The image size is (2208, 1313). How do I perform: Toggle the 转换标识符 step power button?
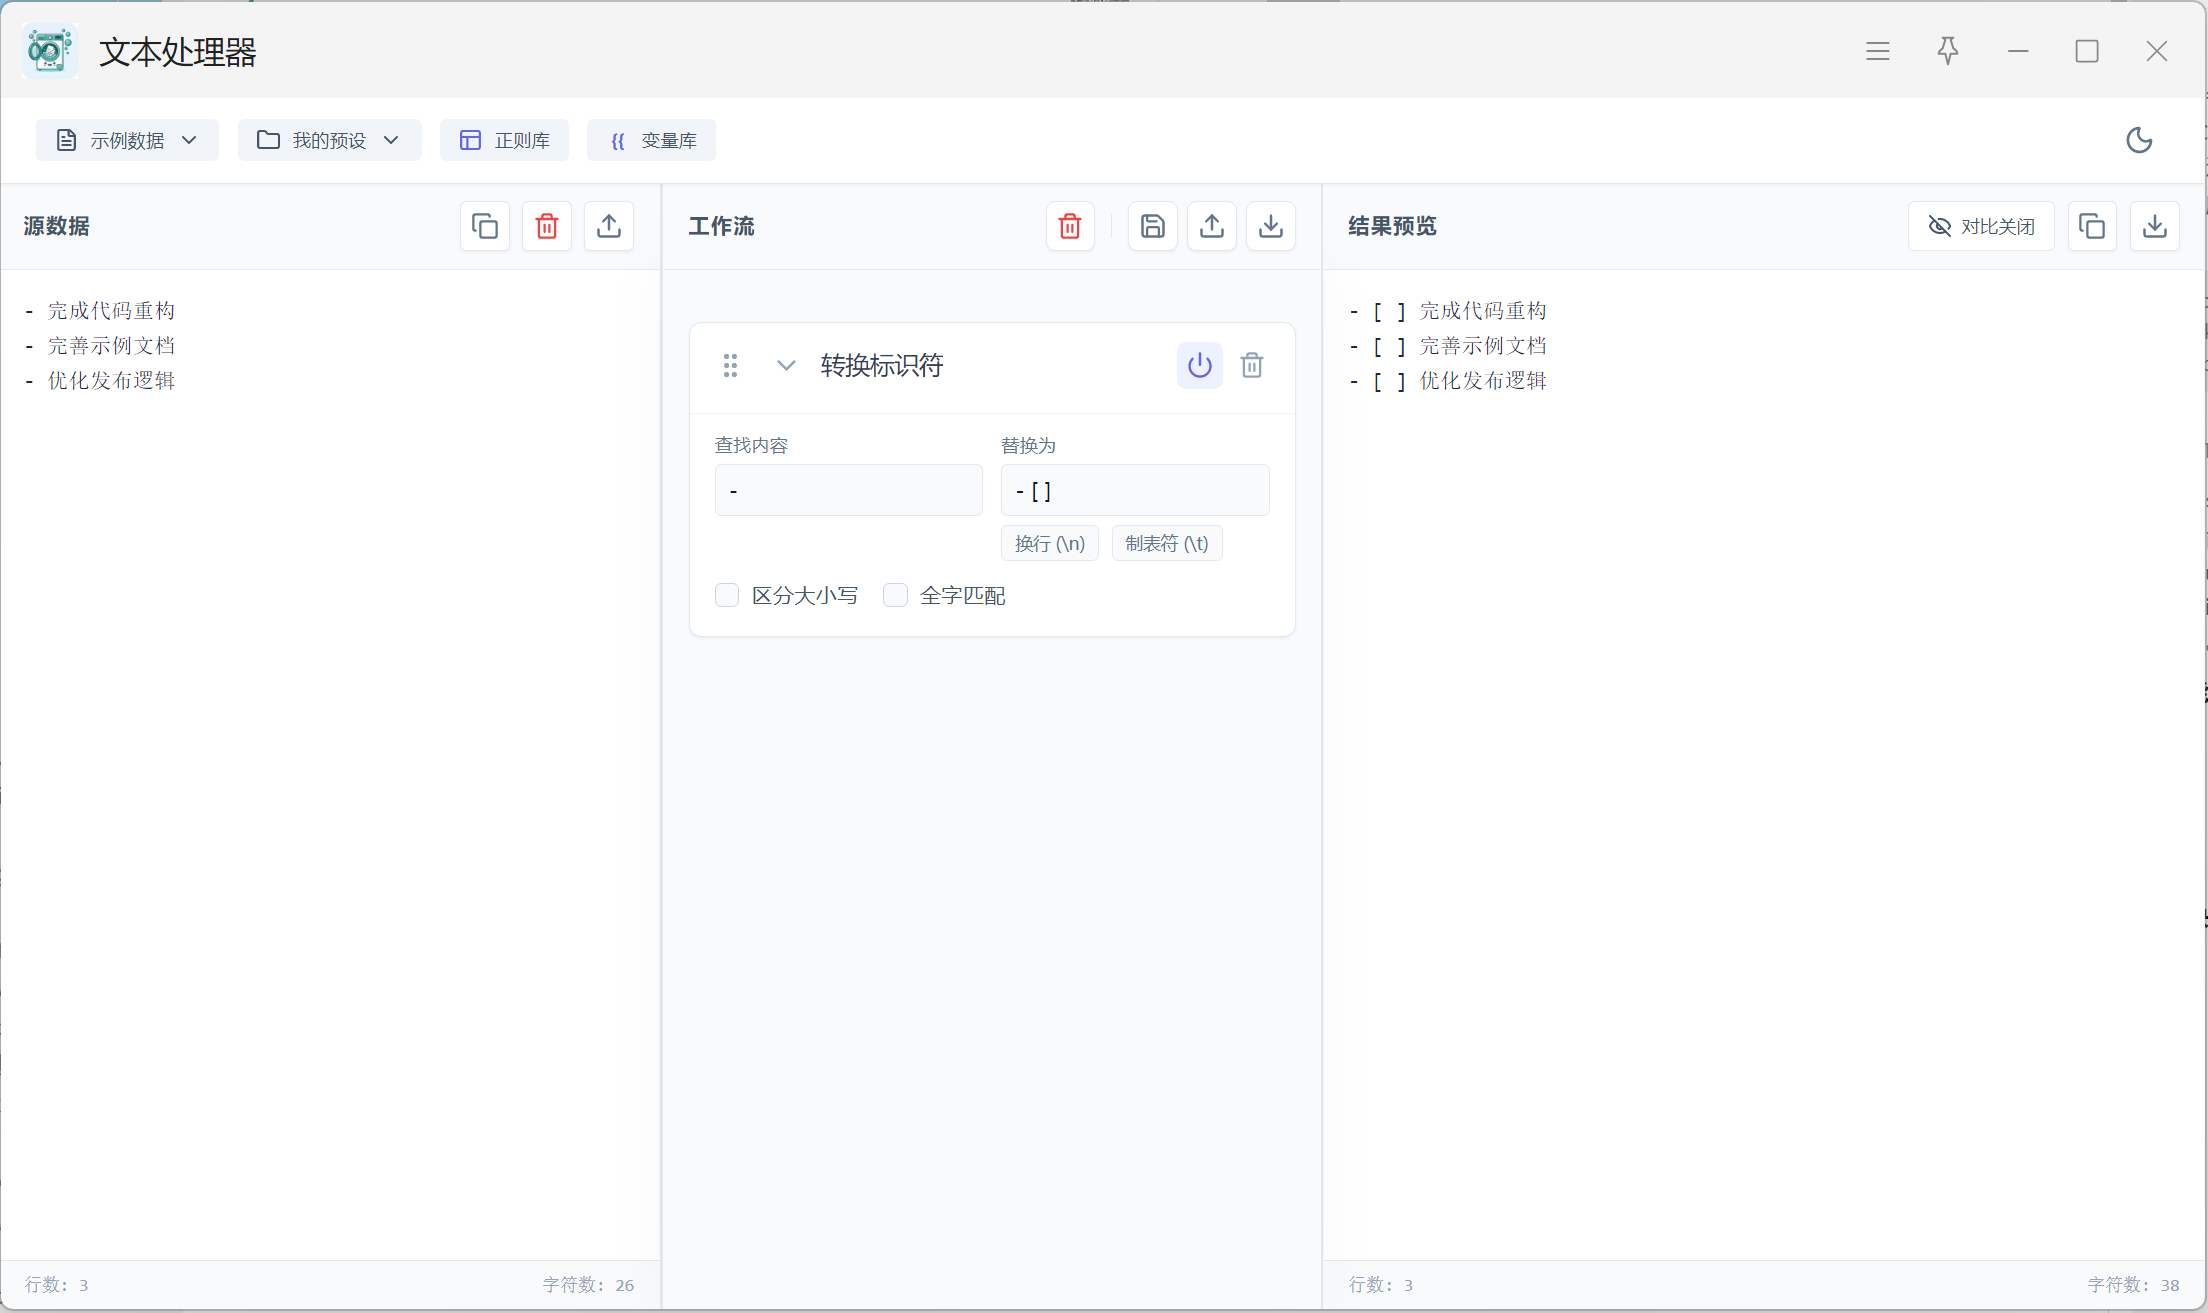click(x=1199, y=366)
